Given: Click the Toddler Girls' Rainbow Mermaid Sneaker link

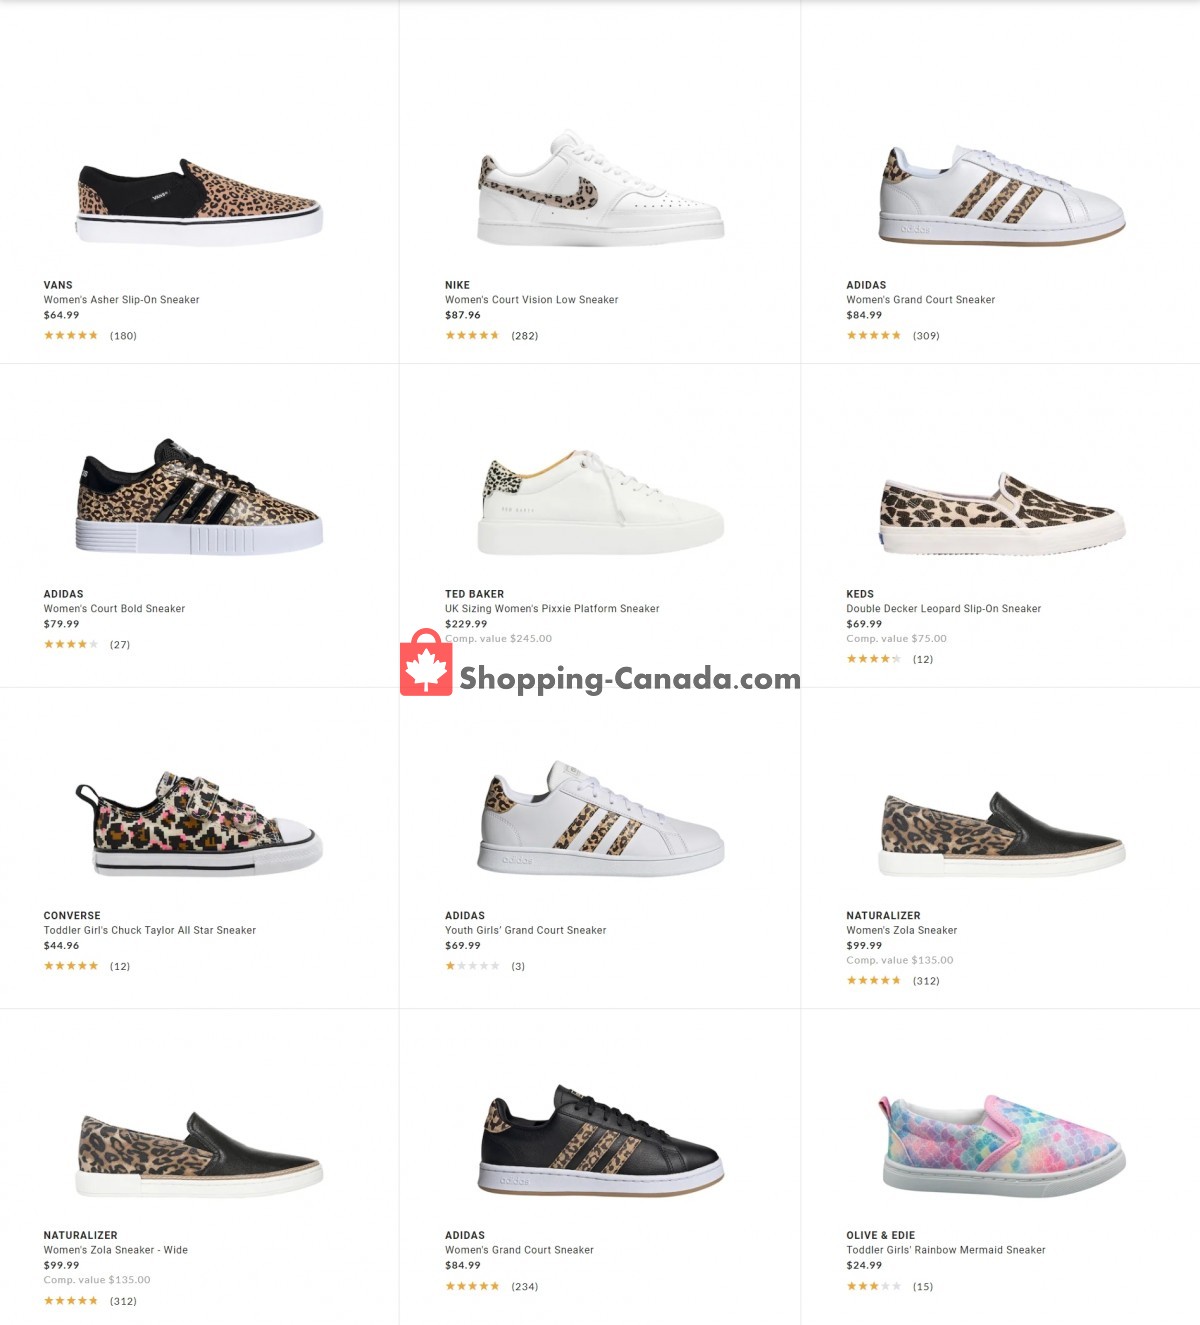Looking at the screenshot, I should point(945,1250).
